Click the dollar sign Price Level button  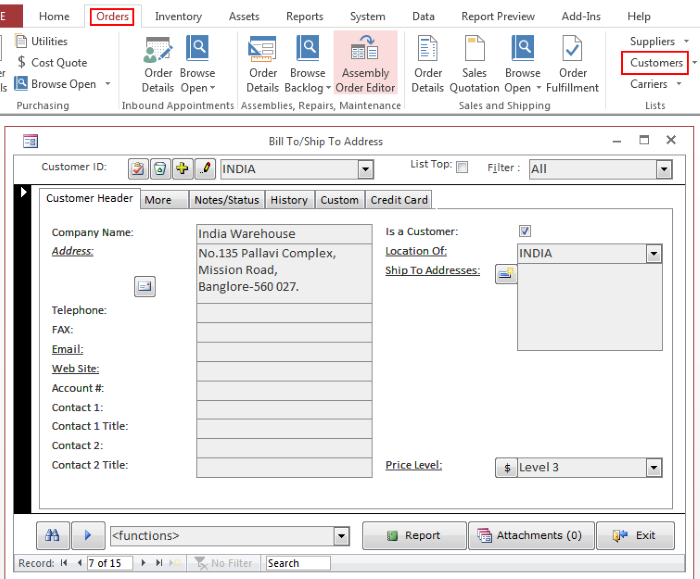click(507, 468)
